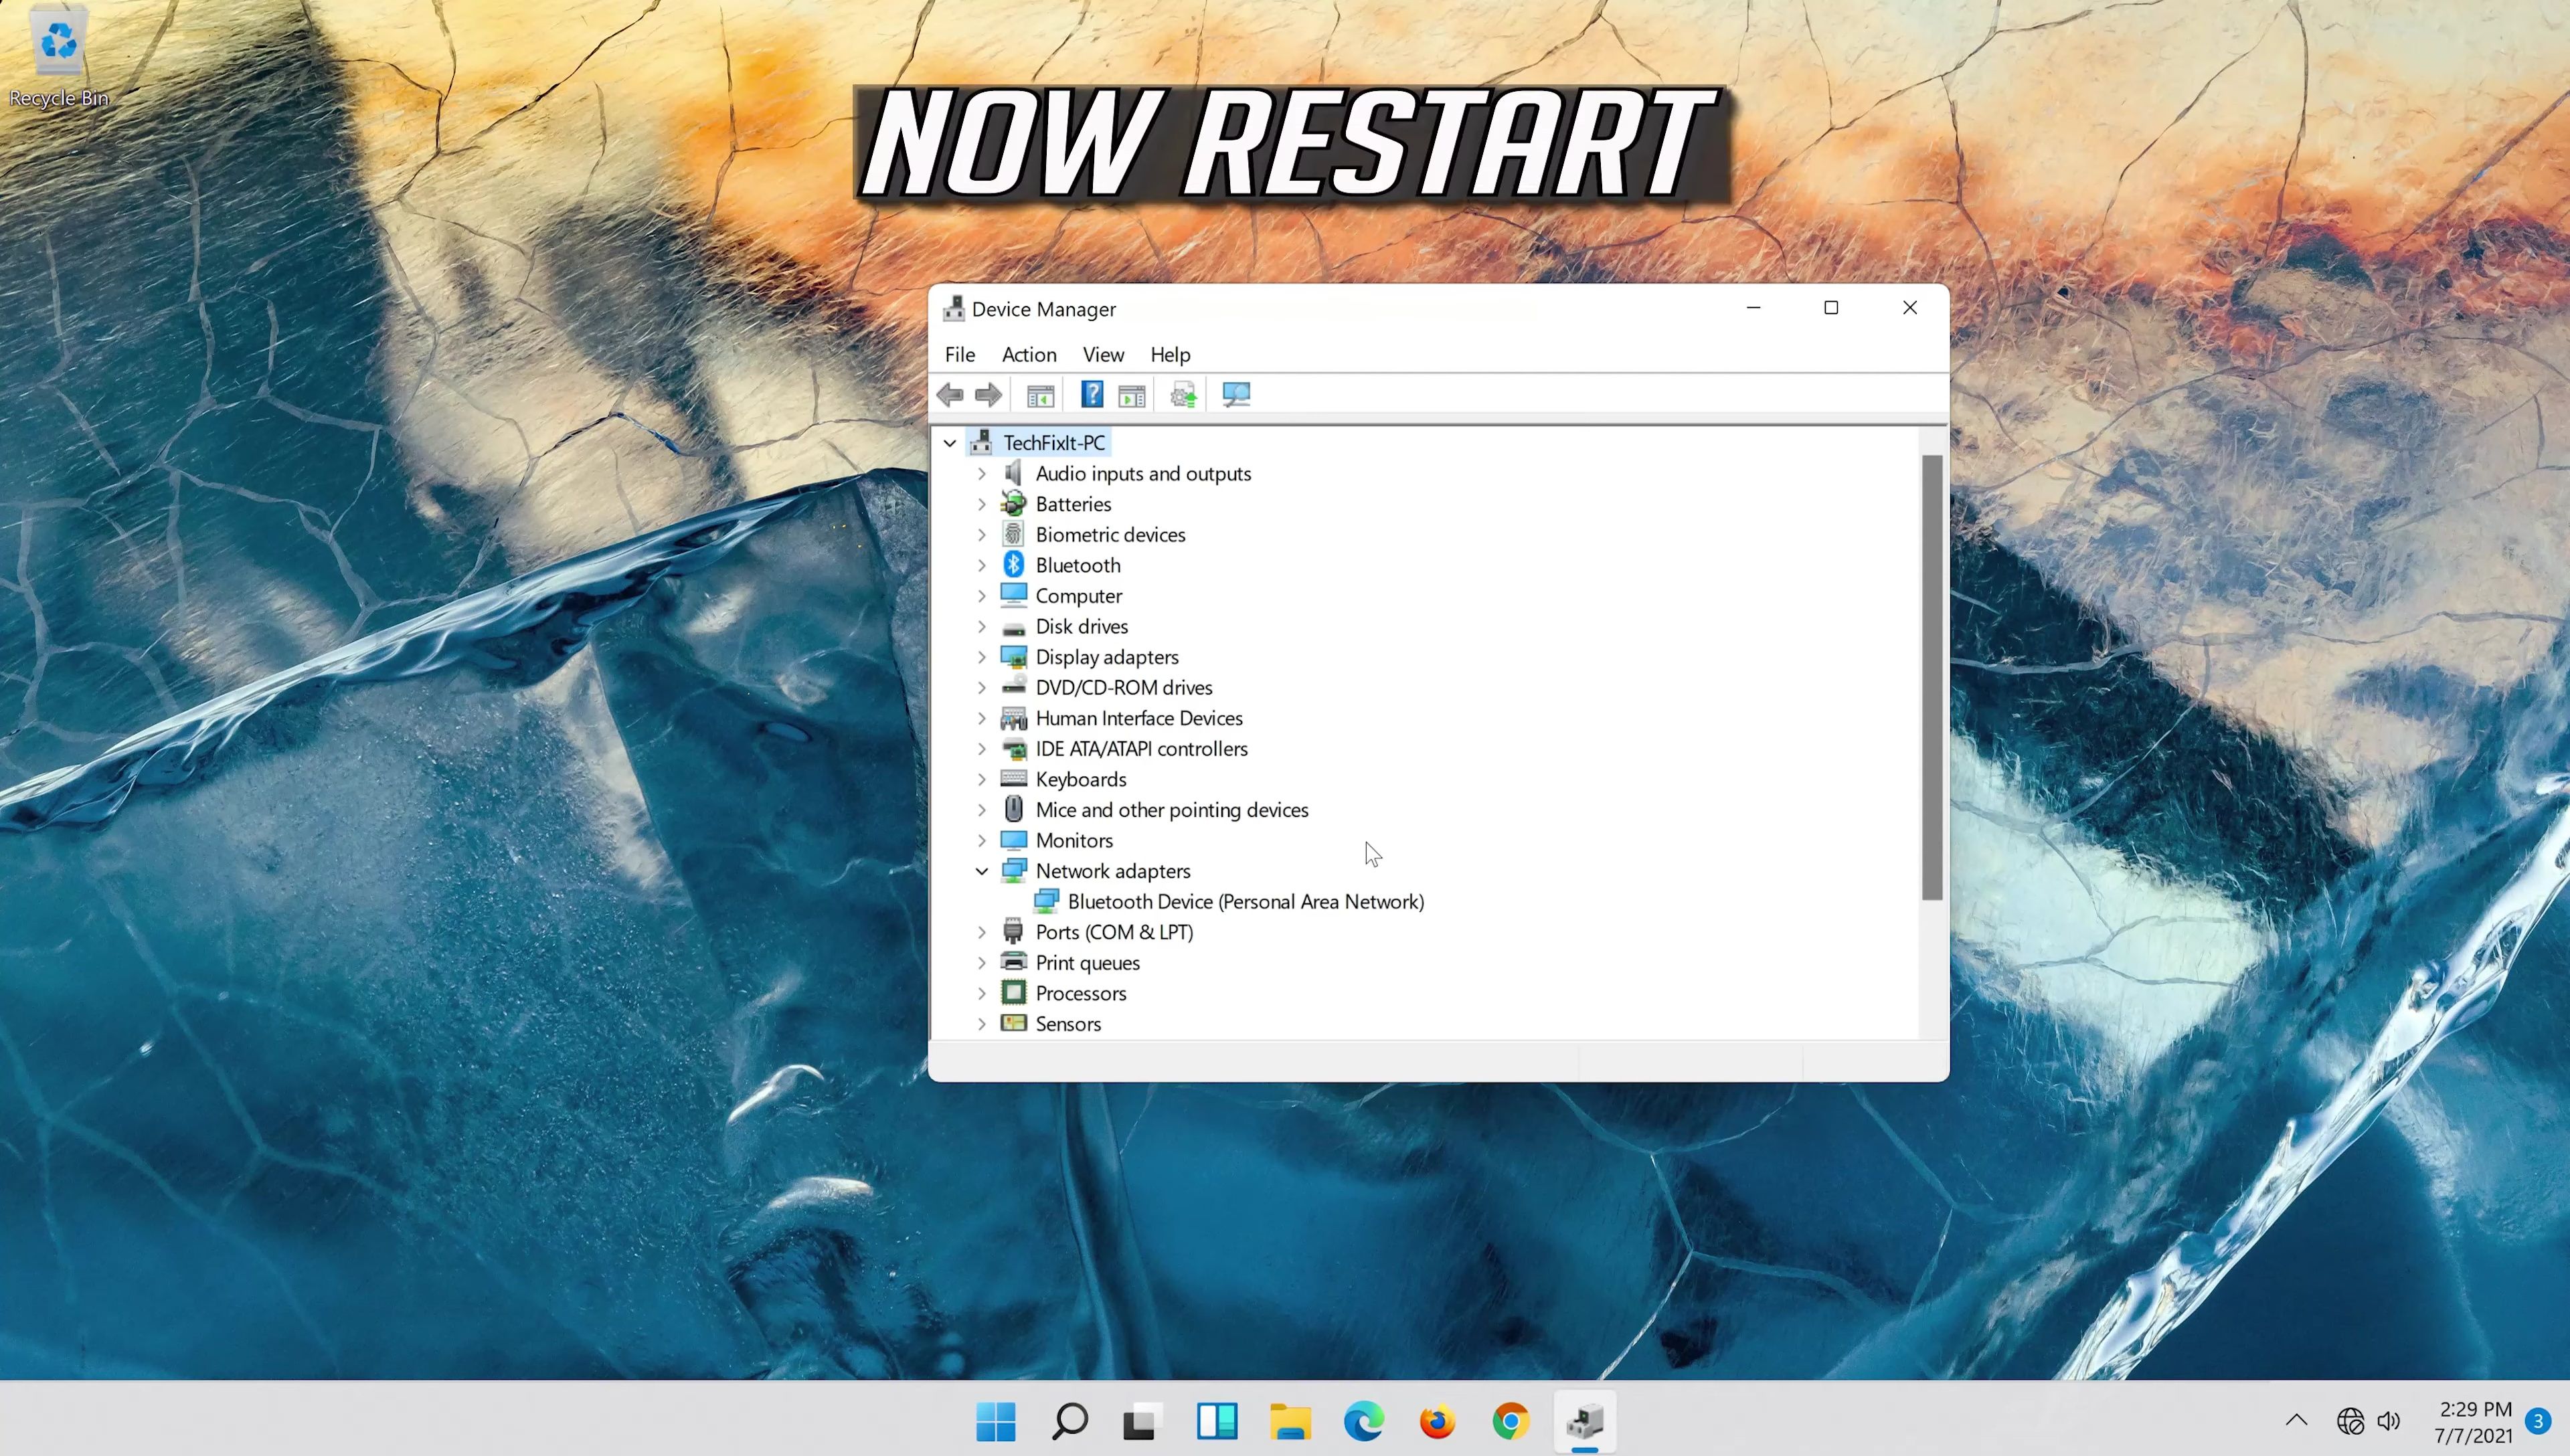
Task: Minimize the Device Manager window
Action: [x=1752, y=308]
